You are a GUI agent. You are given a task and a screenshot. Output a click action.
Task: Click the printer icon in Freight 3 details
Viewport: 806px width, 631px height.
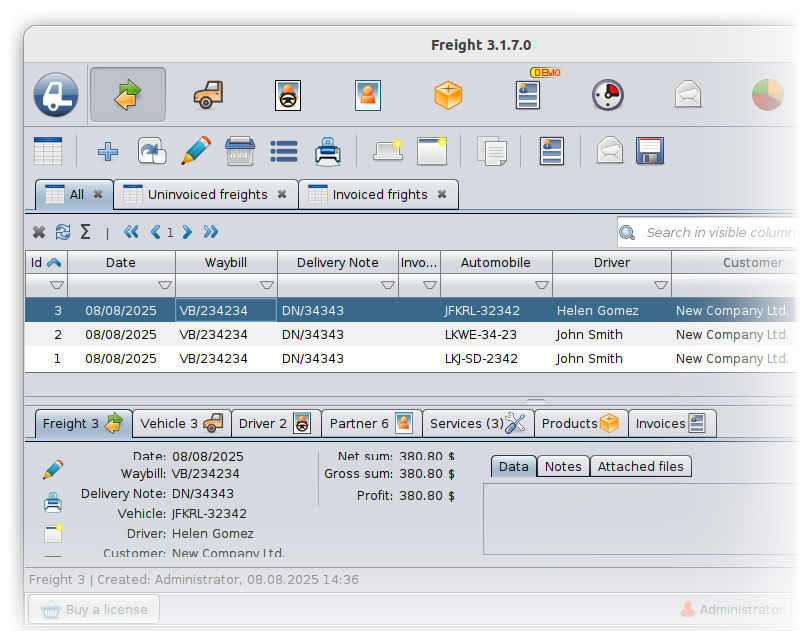(53, 502)
